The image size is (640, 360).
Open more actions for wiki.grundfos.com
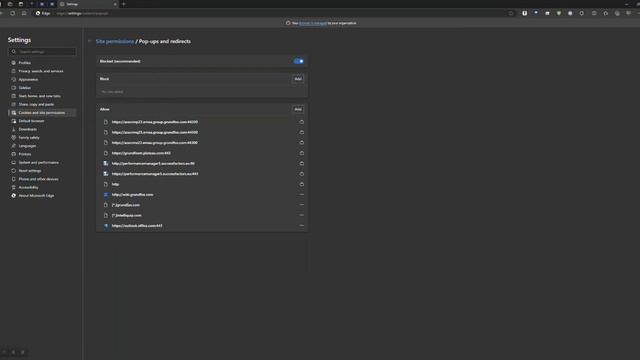[302, 195]
